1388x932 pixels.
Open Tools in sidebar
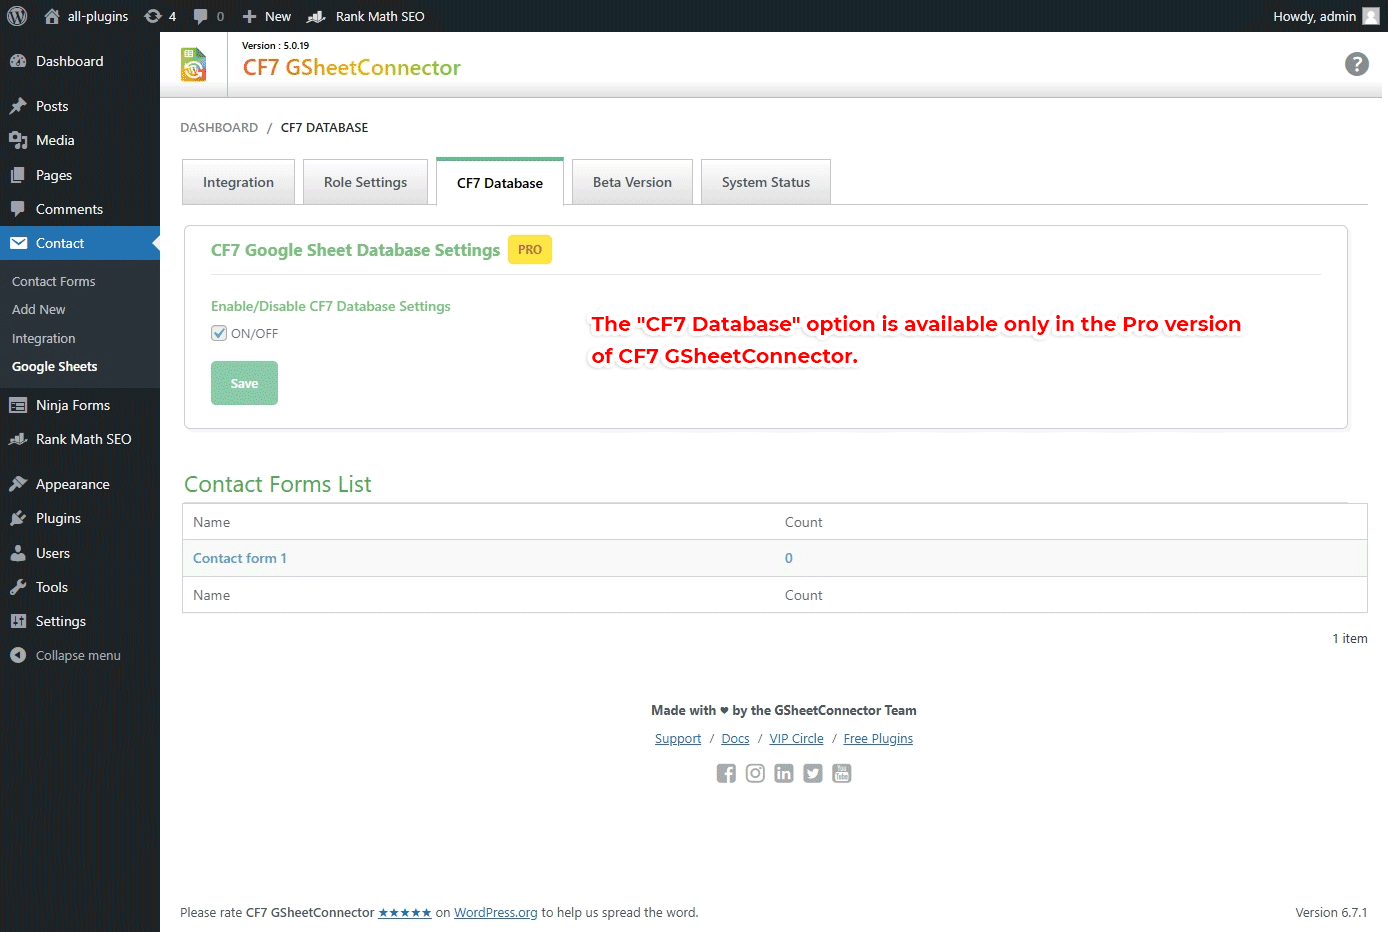pos(80,587)
